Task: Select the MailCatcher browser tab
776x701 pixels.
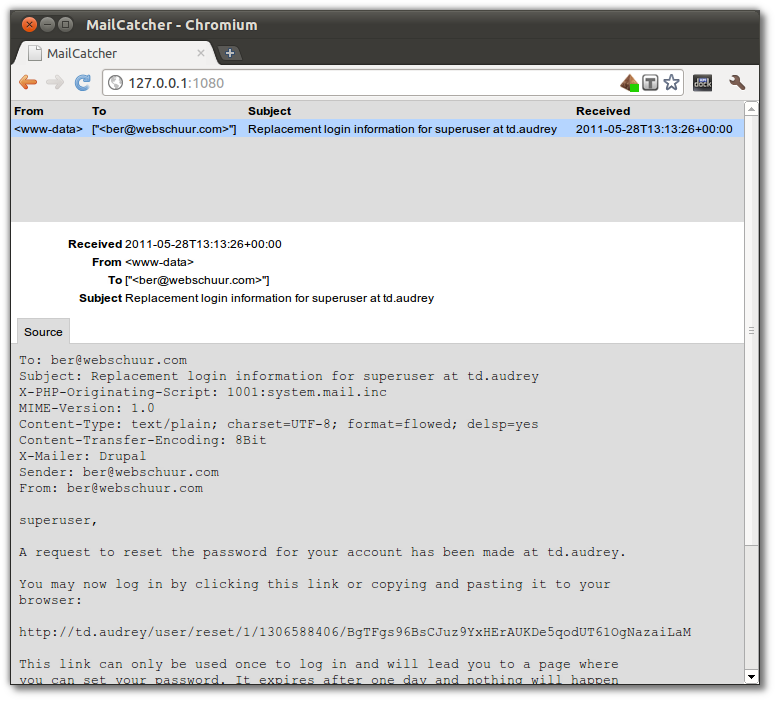Action: tap(116, 53)
